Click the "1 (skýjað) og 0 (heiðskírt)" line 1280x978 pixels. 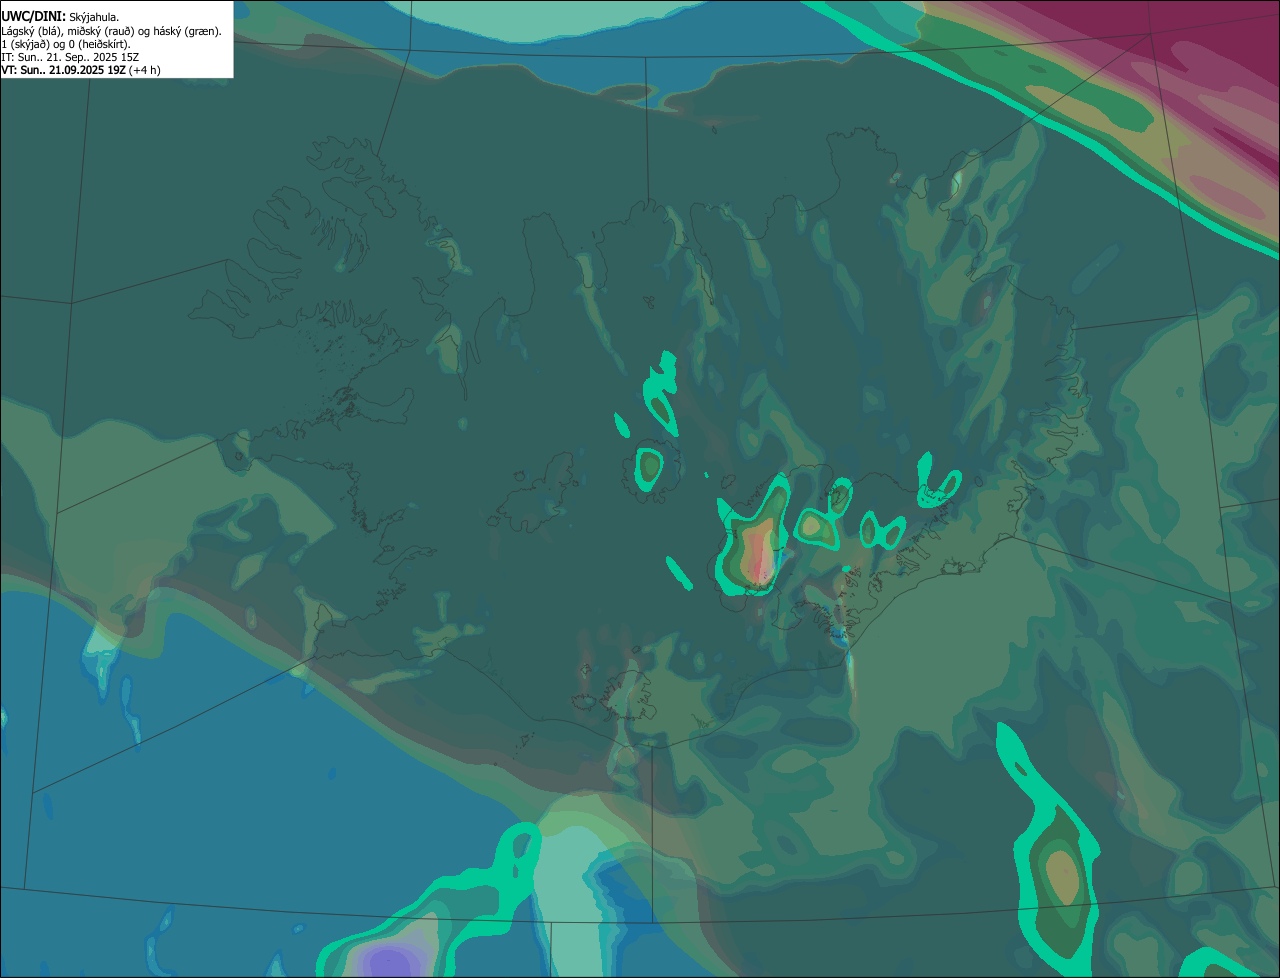[66, 44]
